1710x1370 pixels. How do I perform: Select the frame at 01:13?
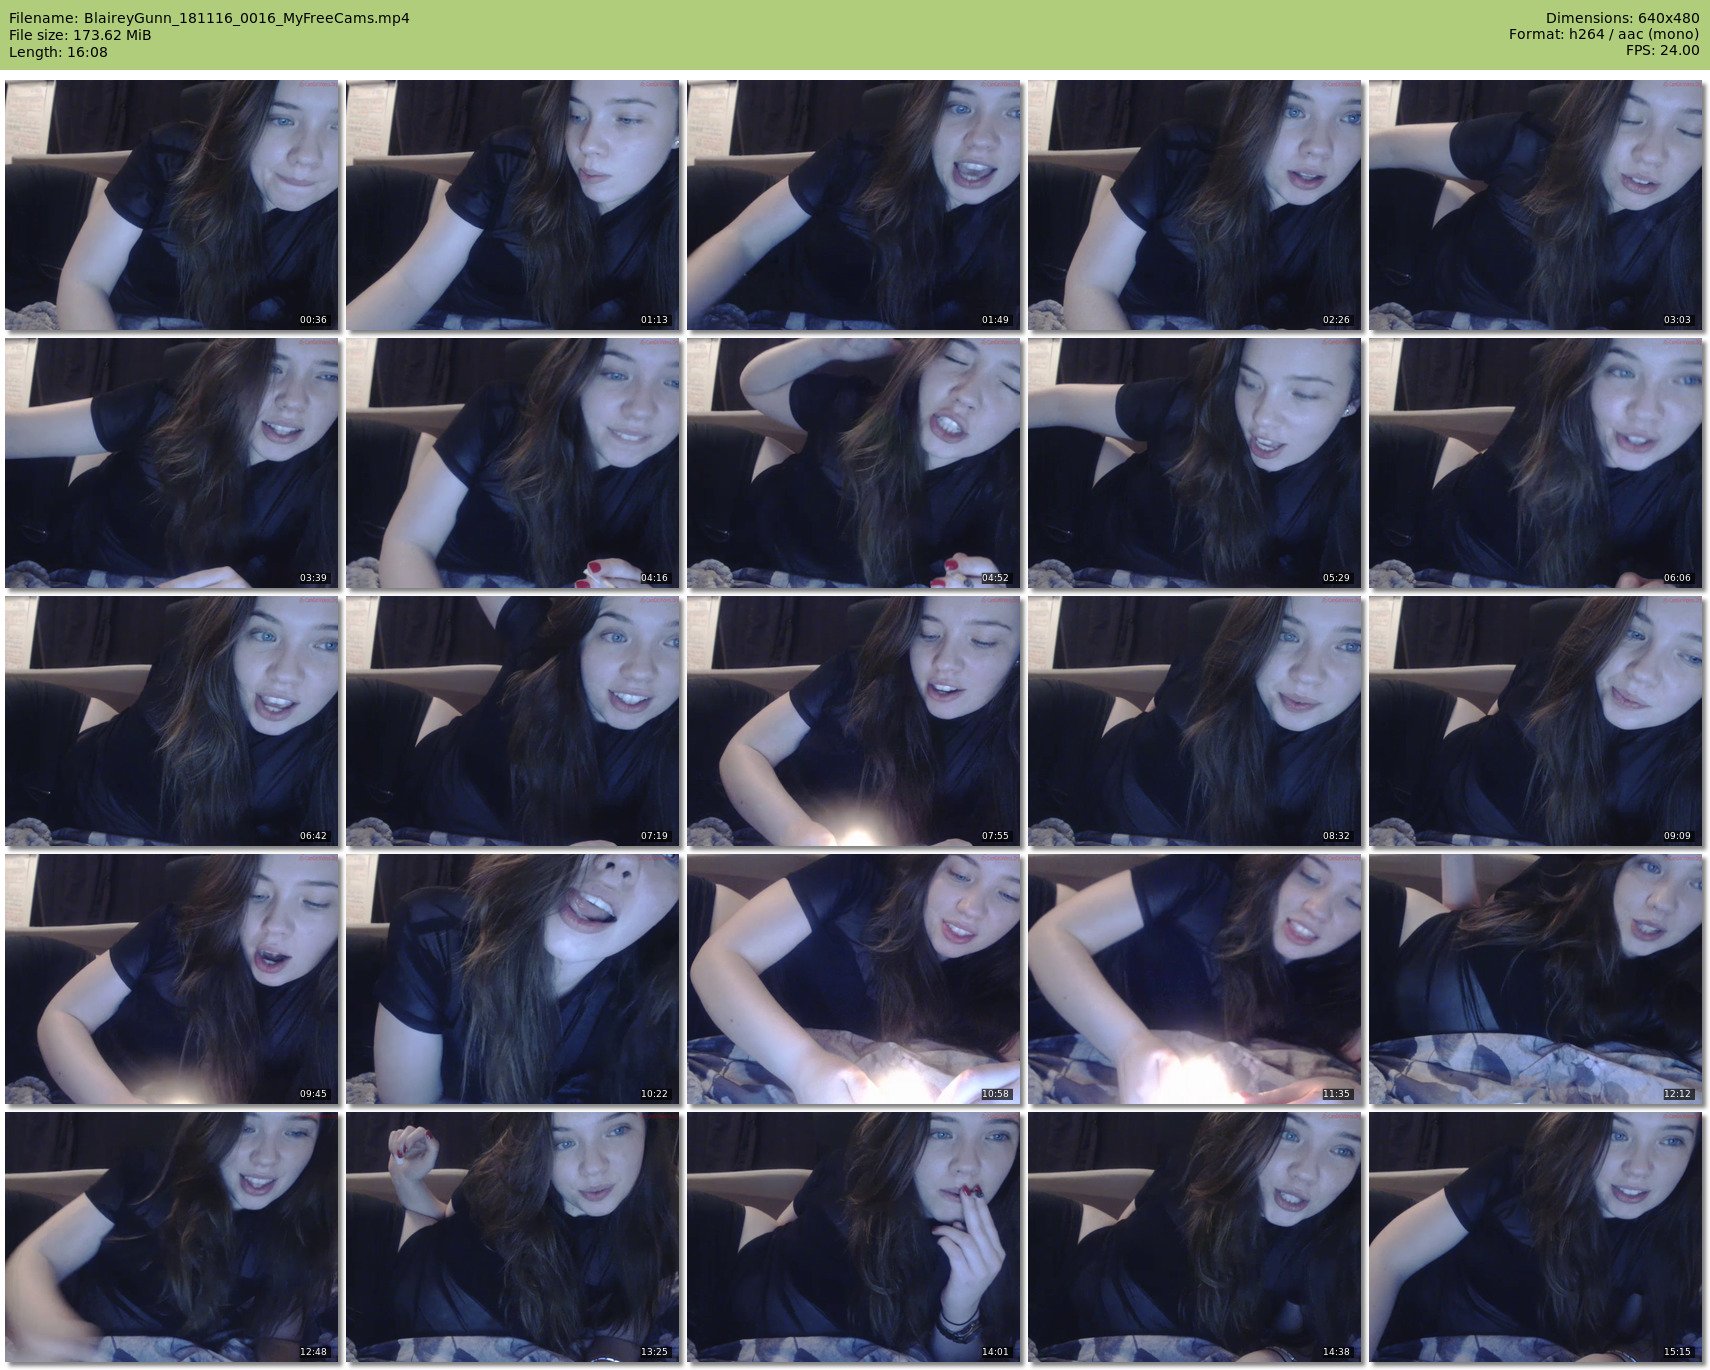coord(513,205)
